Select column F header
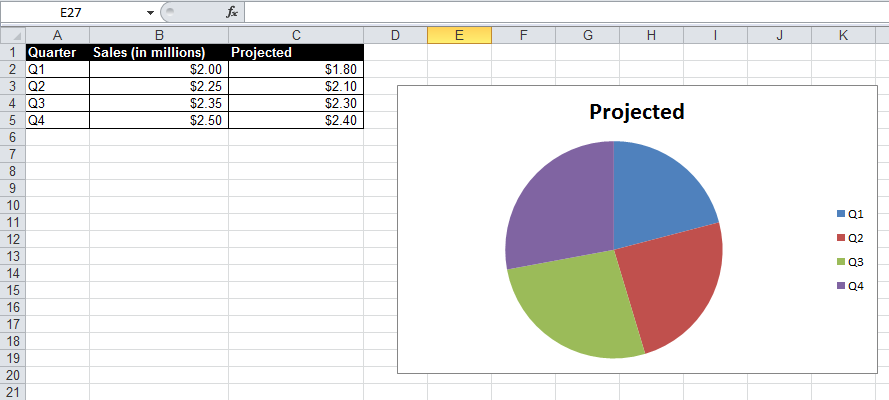The height and width of the screenshot is (400, 889). (x=523, y=35)
